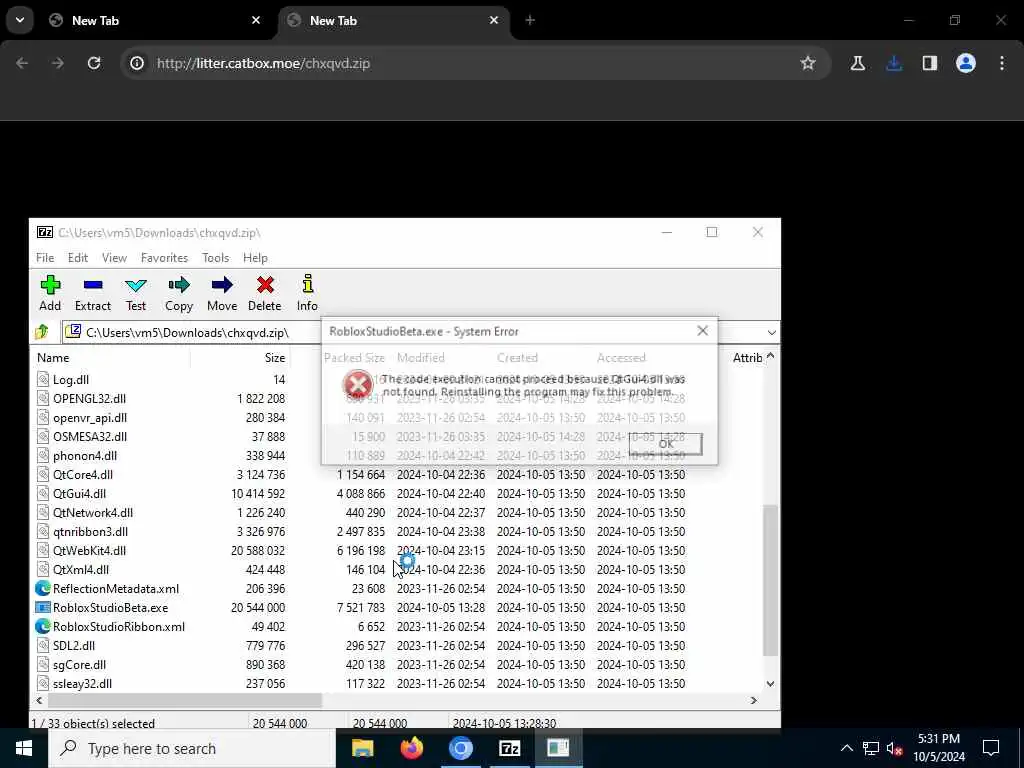Select QtGui4.dll in the file list

[x=79, y=494]
